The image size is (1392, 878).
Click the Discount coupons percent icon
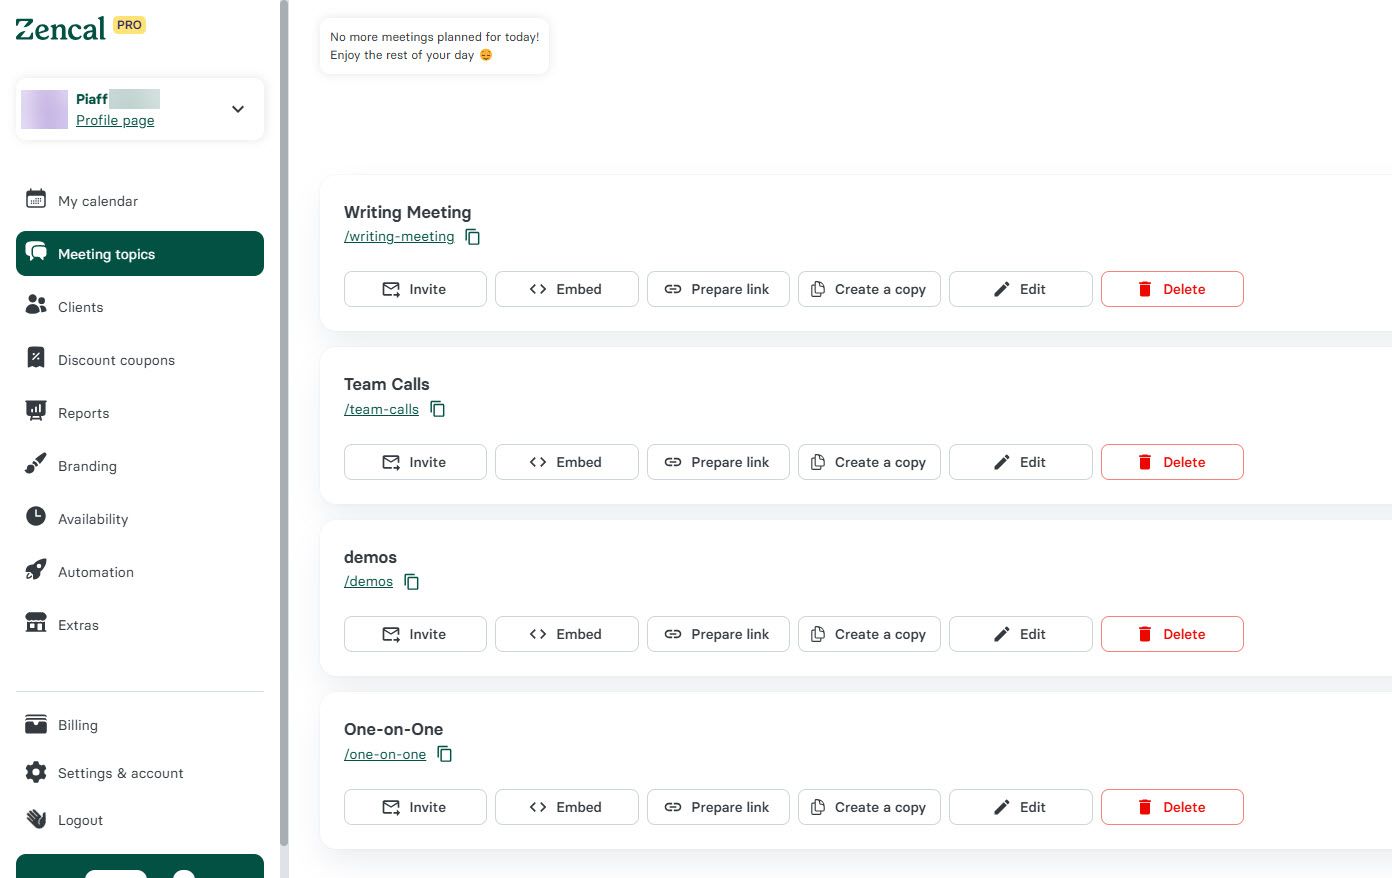35,358
